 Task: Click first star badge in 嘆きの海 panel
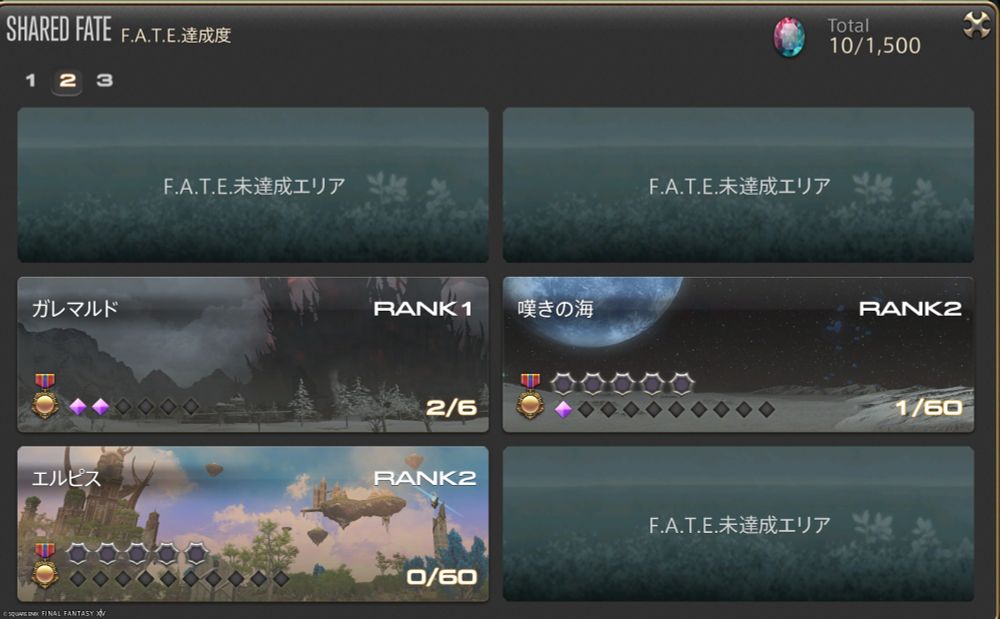(563, 384)
